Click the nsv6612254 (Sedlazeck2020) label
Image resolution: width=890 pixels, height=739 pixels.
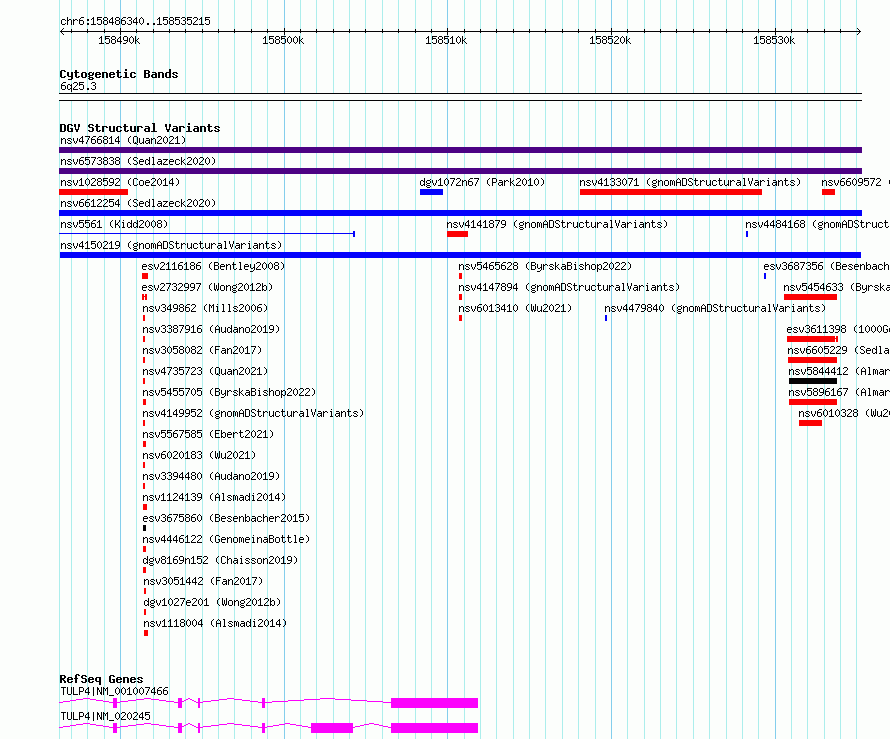point(138,203)
